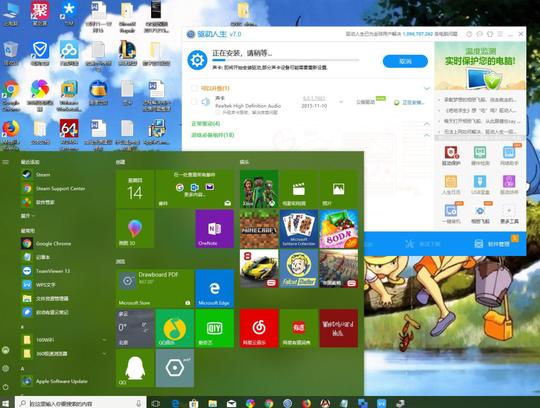Click the microphone icon in search box

[x=138, y=403]
